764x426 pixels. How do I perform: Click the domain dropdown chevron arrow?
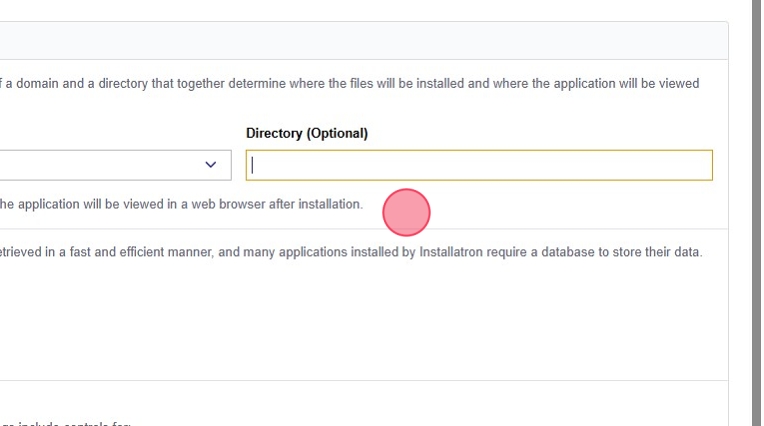tap(211, 165)
